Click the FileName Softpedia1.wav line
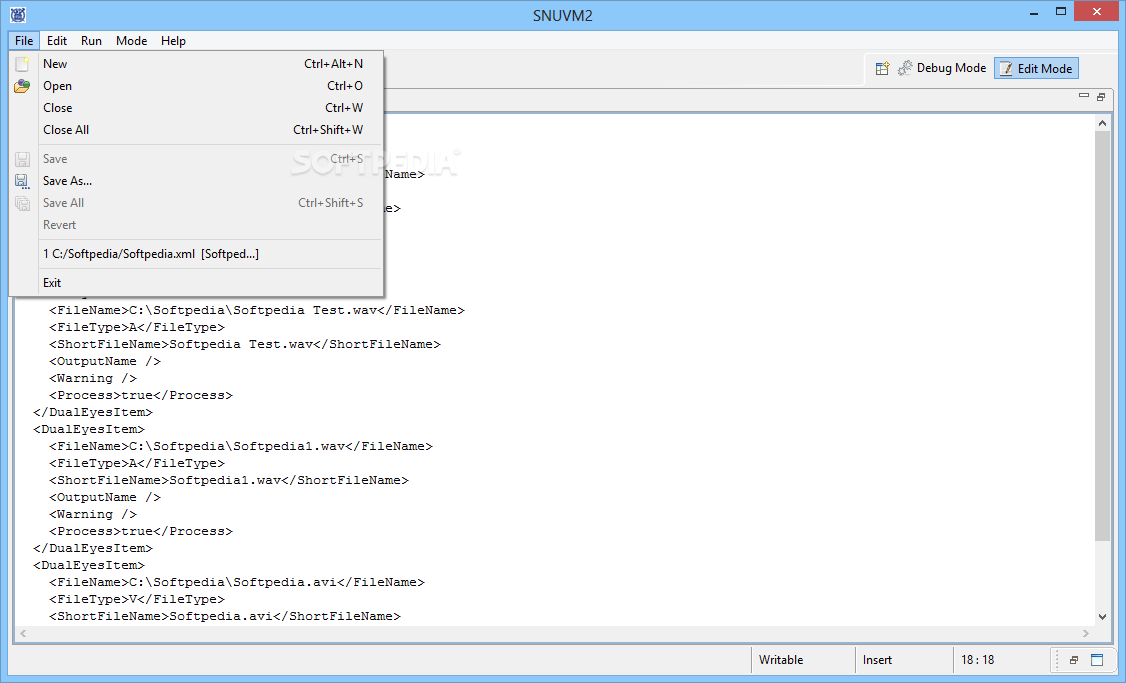Viewport: 1126px width, 683px height. [241, 446]
